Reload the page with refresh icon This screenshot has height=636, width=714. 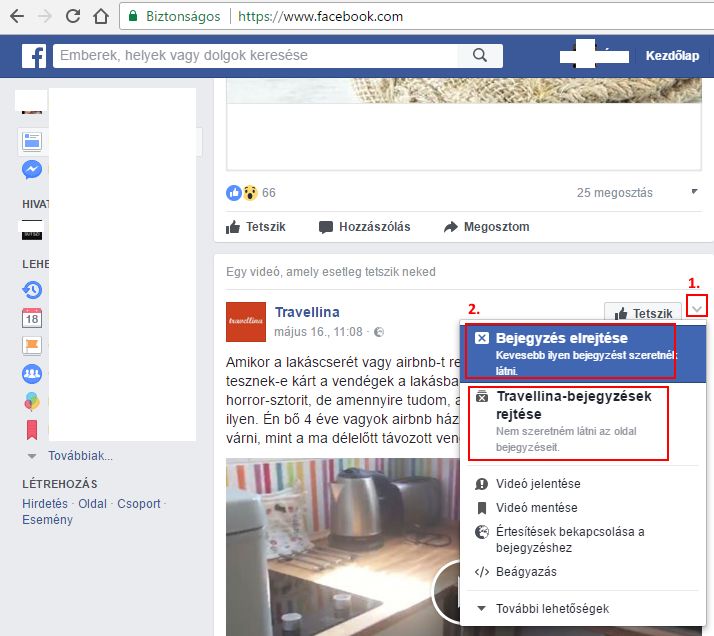tap(73, 16)
